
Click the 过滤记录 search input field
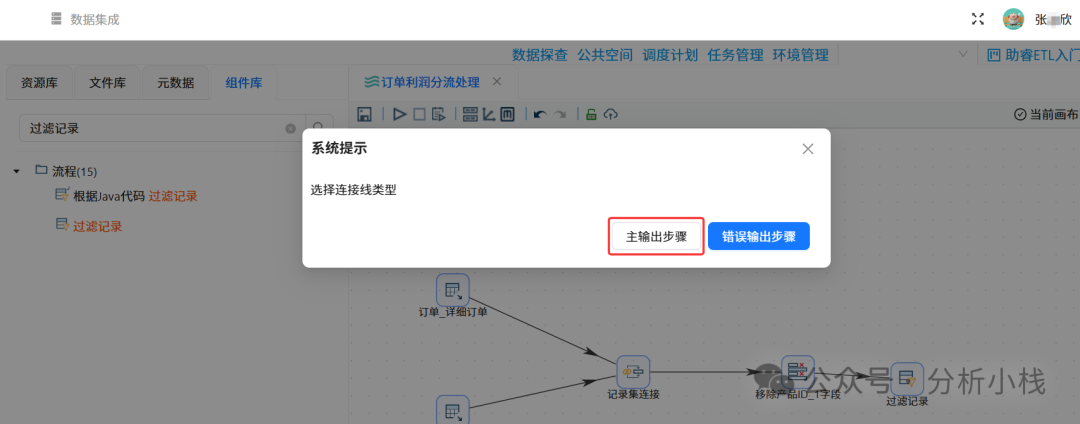(x=162, y=128)
